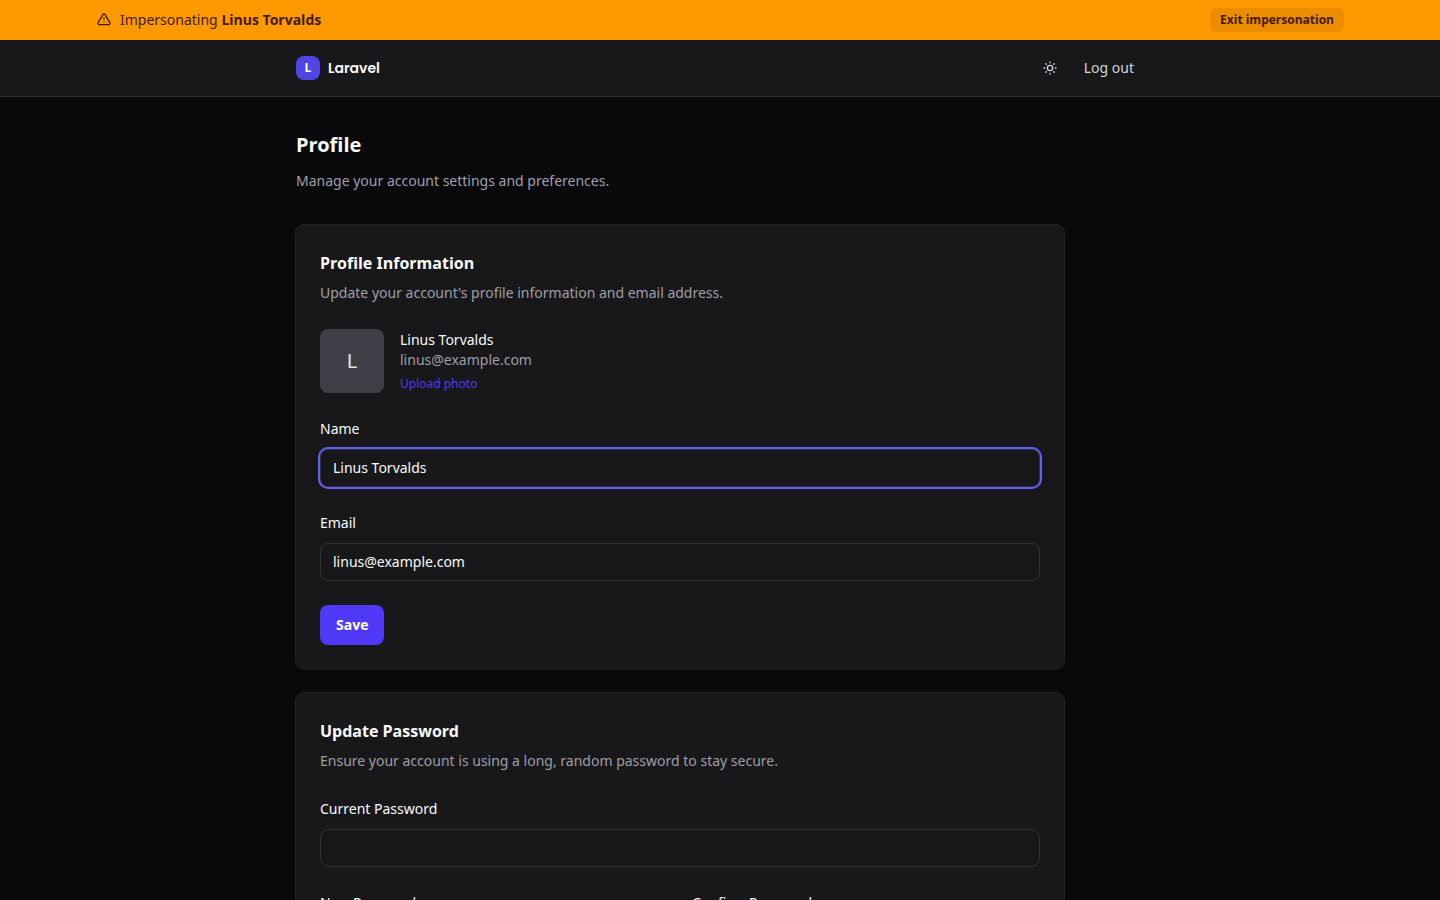Click the 'Name' field label
Screen dimensions: 1440x900
click(x=340, y=429)
